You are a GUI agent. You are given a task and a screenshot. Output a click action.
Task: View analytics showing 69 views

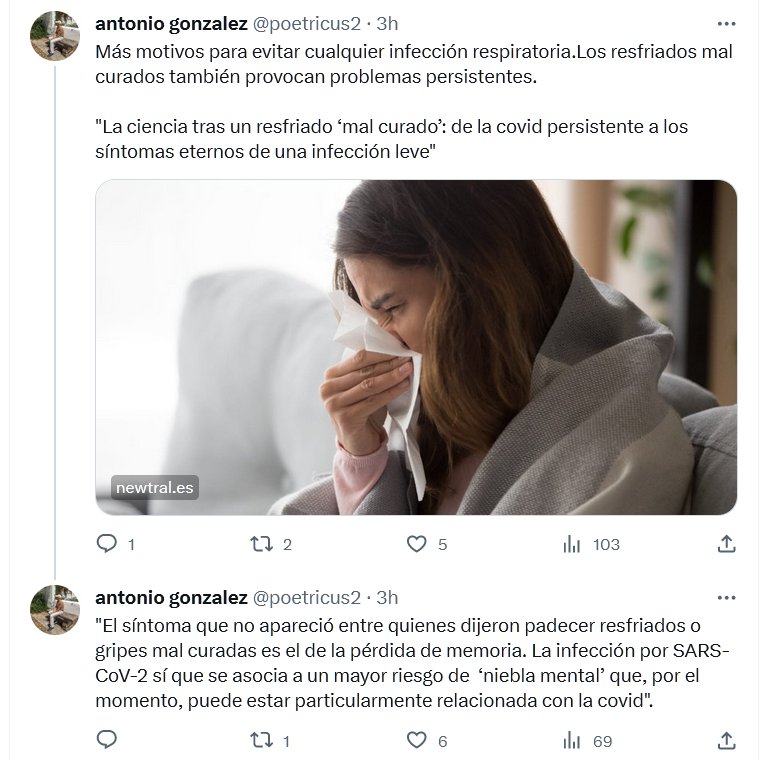(573, 741)
